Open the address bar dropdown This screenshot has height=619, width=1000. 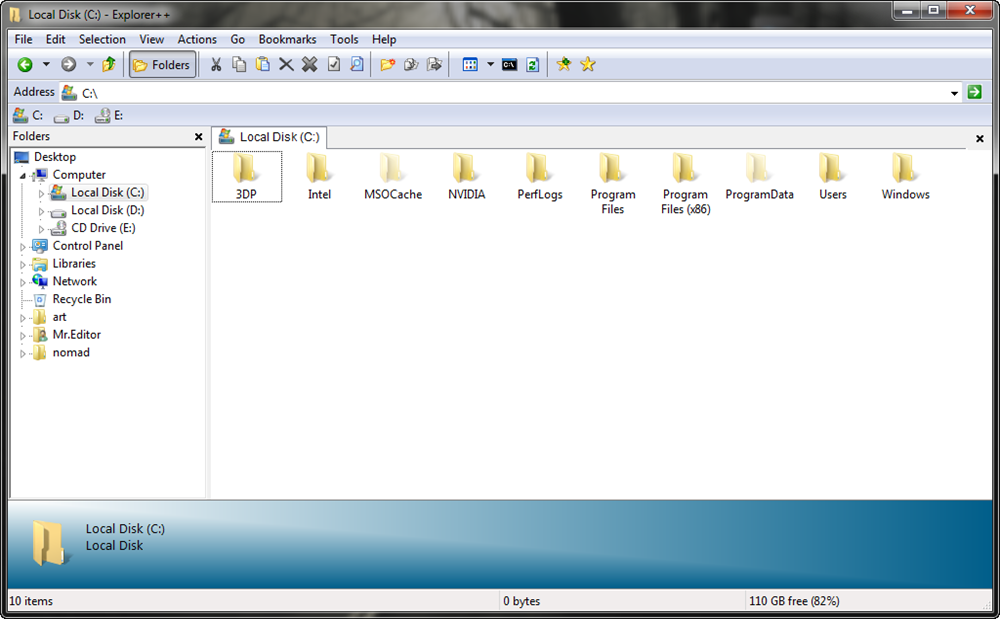[x=954, y=93]
